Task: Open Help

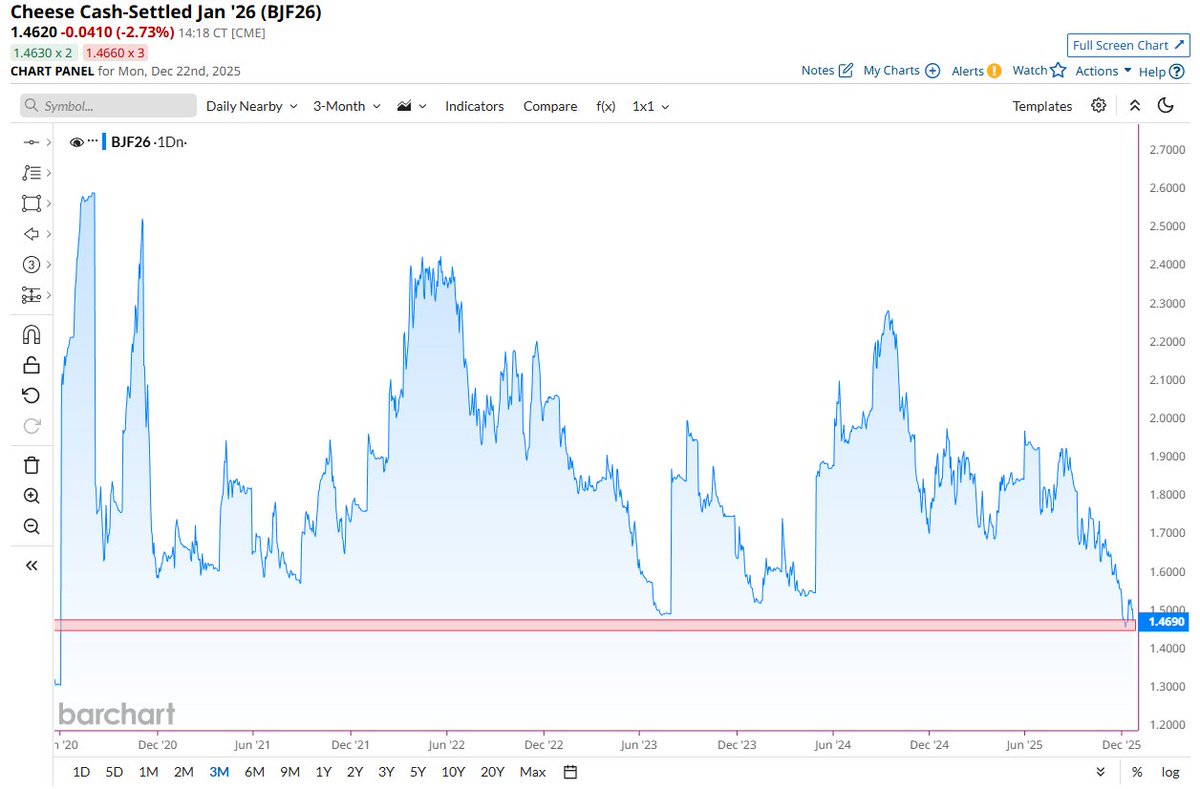Action: click(x=1162, y=71)
